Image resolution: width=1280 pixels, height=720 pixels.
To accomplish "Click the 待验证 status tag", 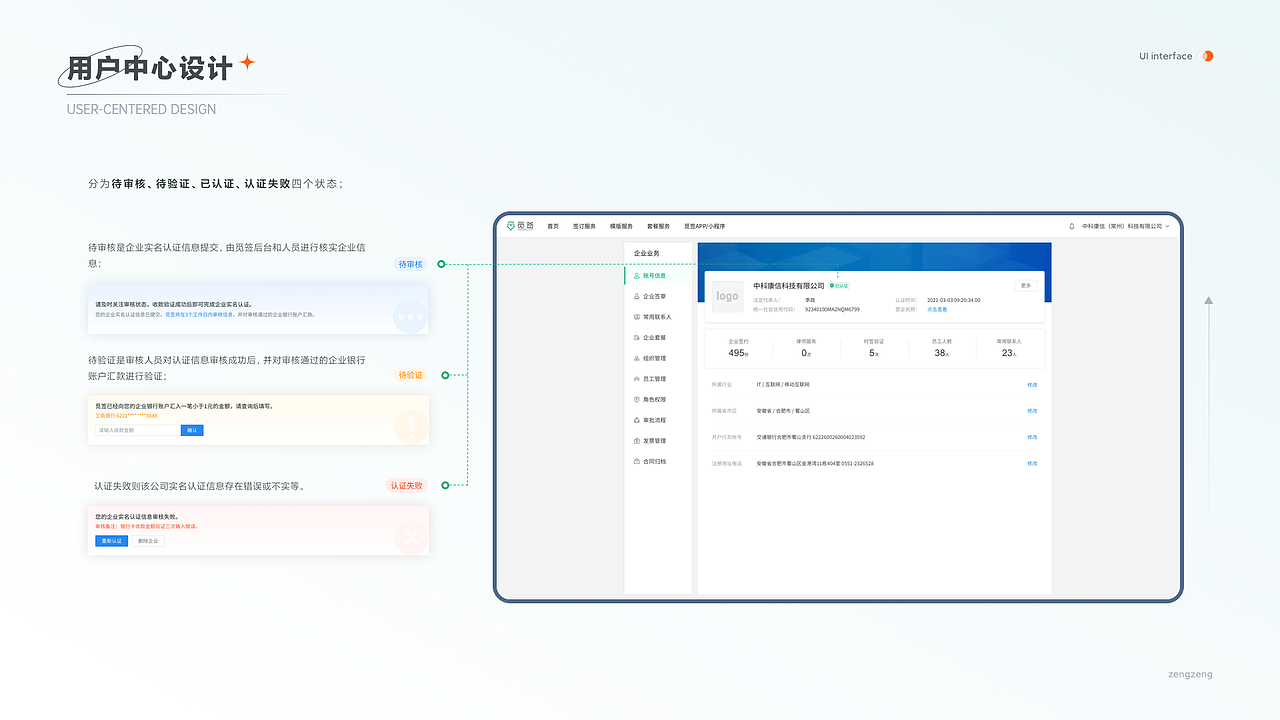I will coord(411,375).
